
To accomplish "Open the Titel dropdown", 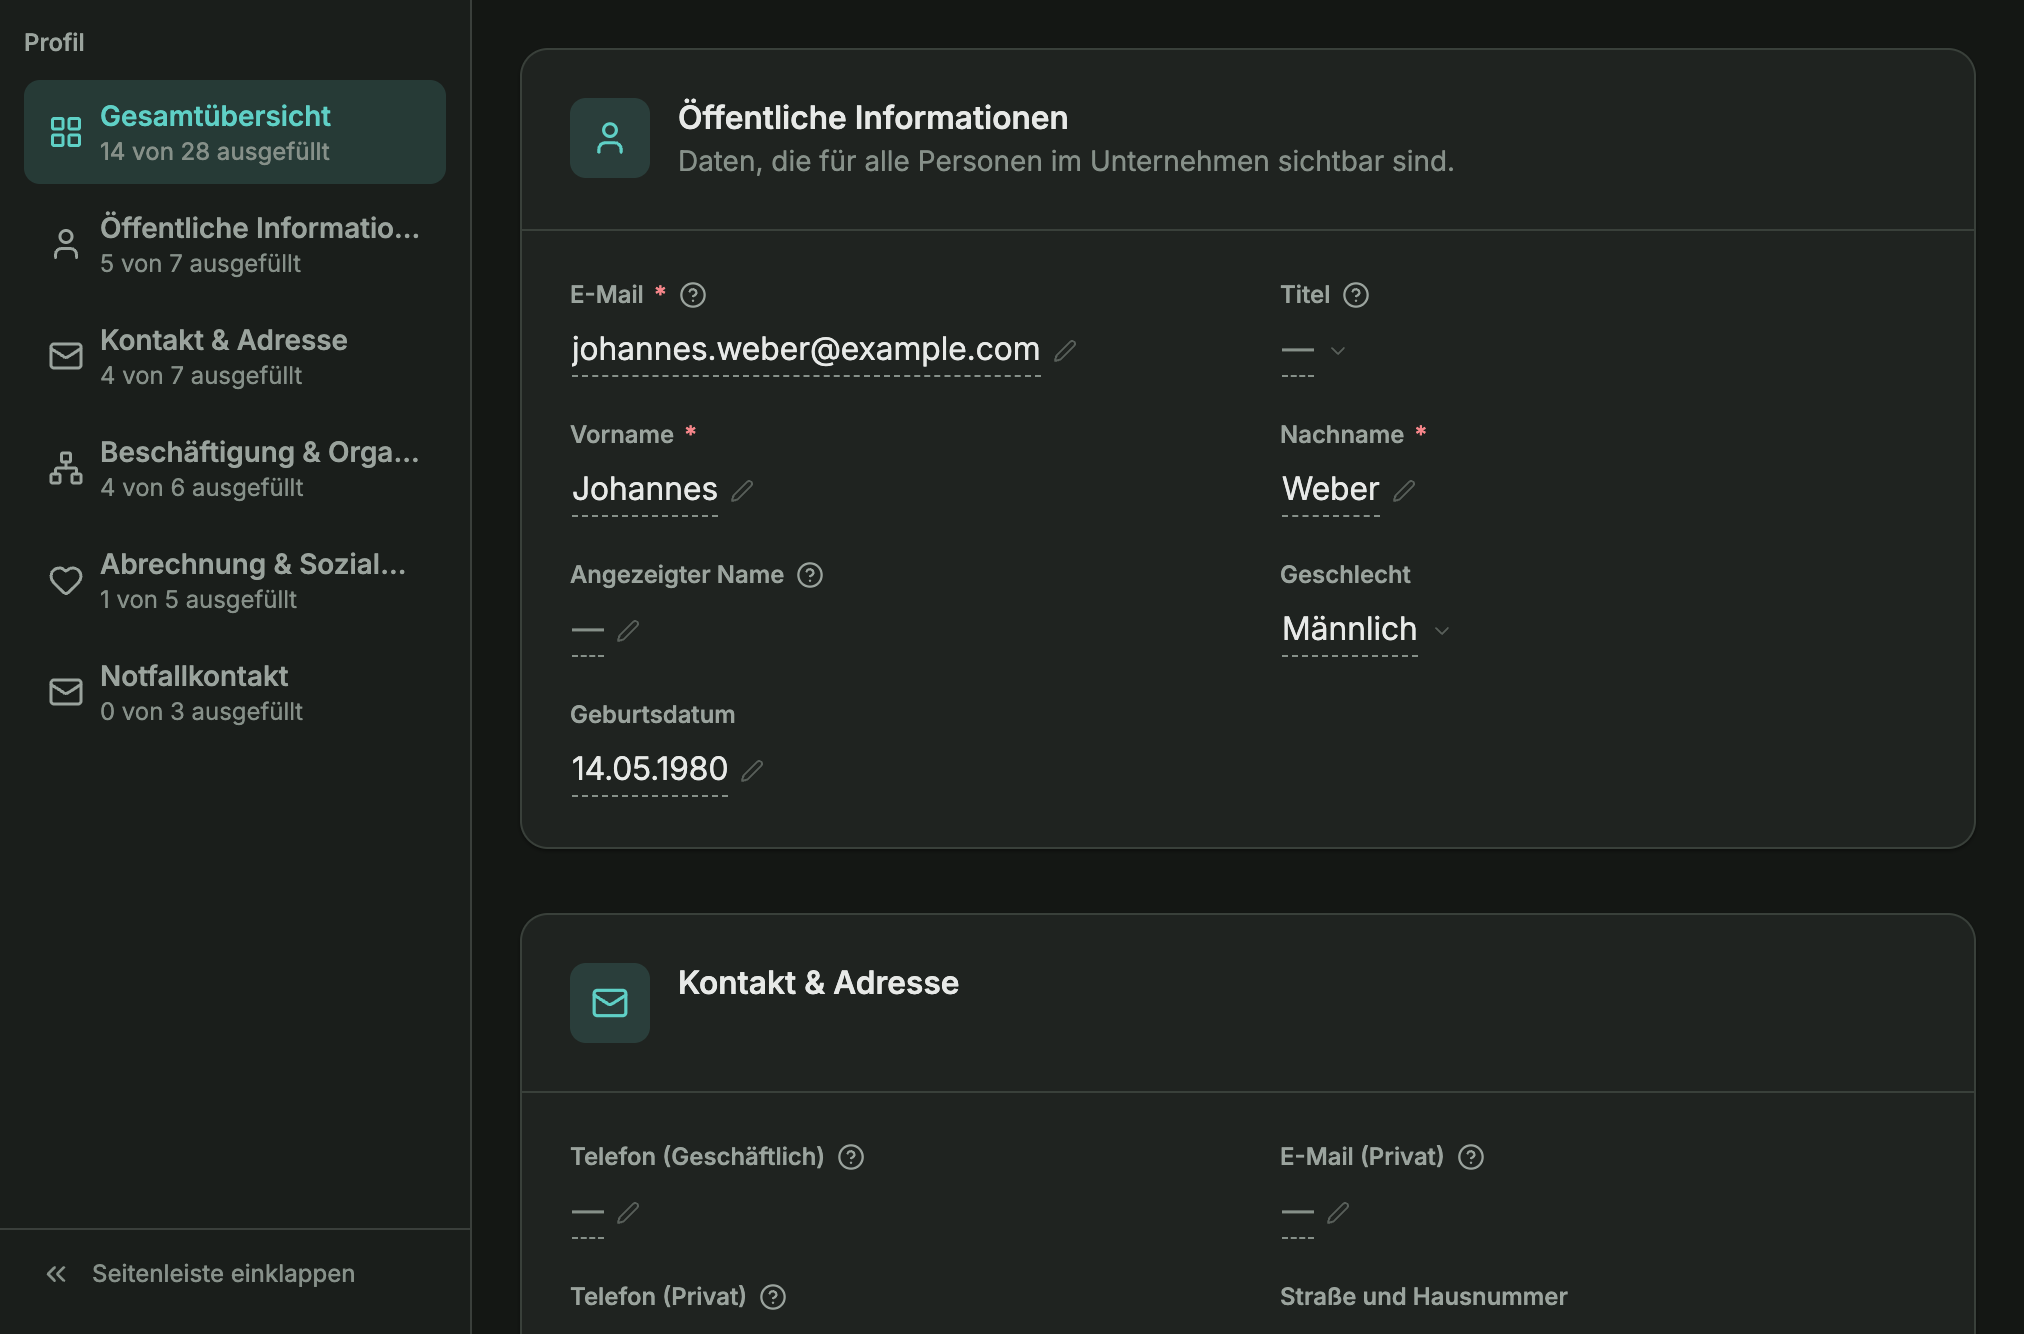I will coord(1314,350).
